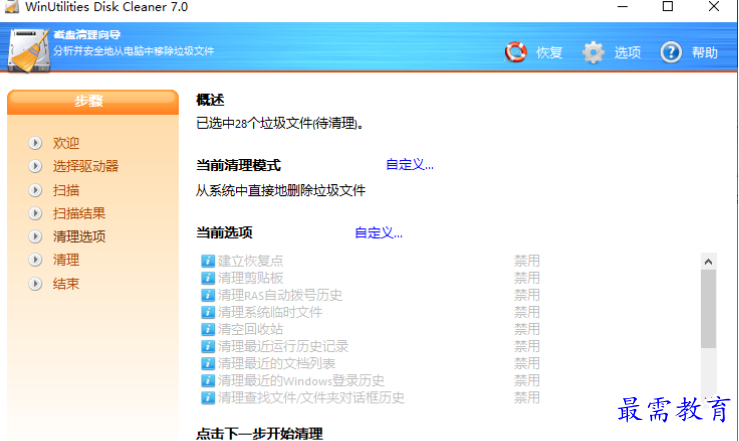Minimize the Disk Cleaner window
This screenshot has width=739, height=441.
point(623,7)
